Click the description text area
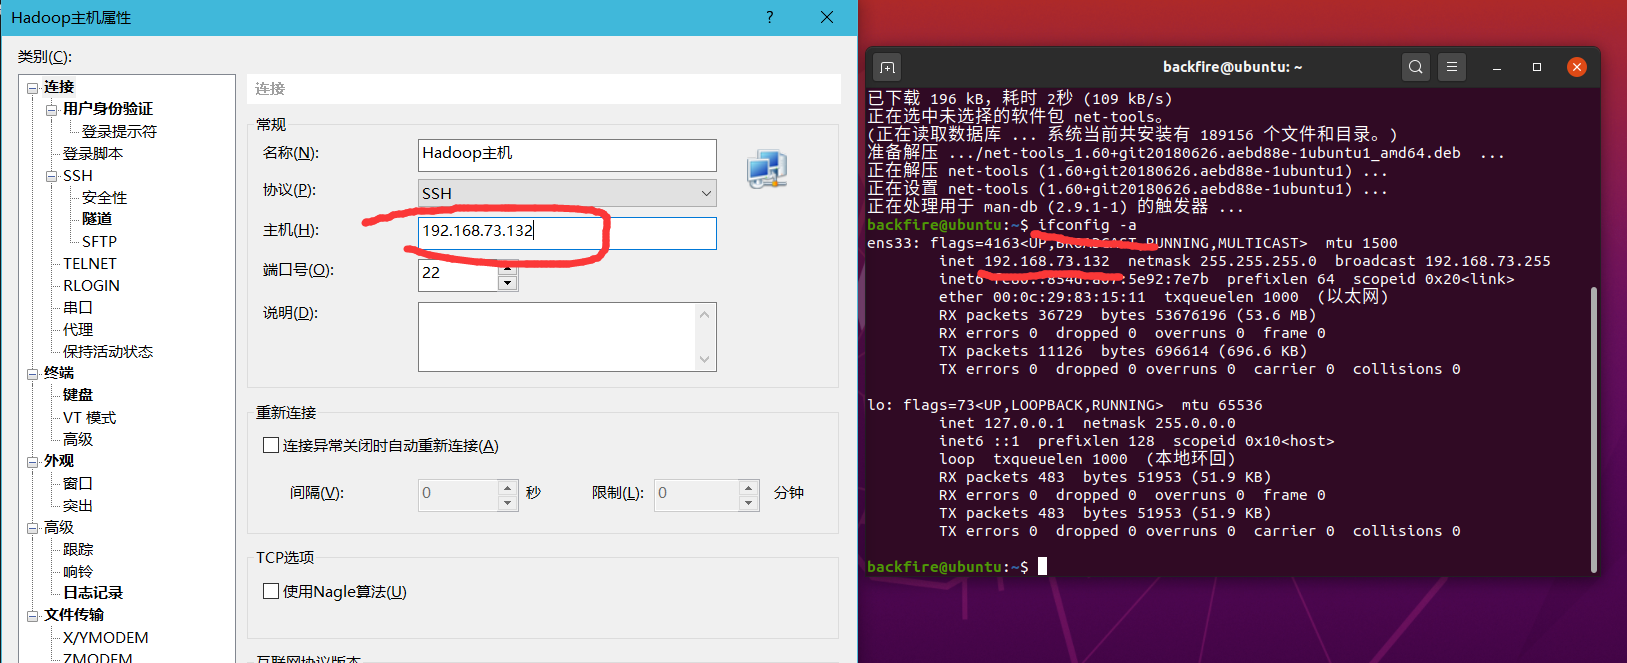Viewport: 1627px width, 663px height. pyautogui.click(x=557, y=336)
